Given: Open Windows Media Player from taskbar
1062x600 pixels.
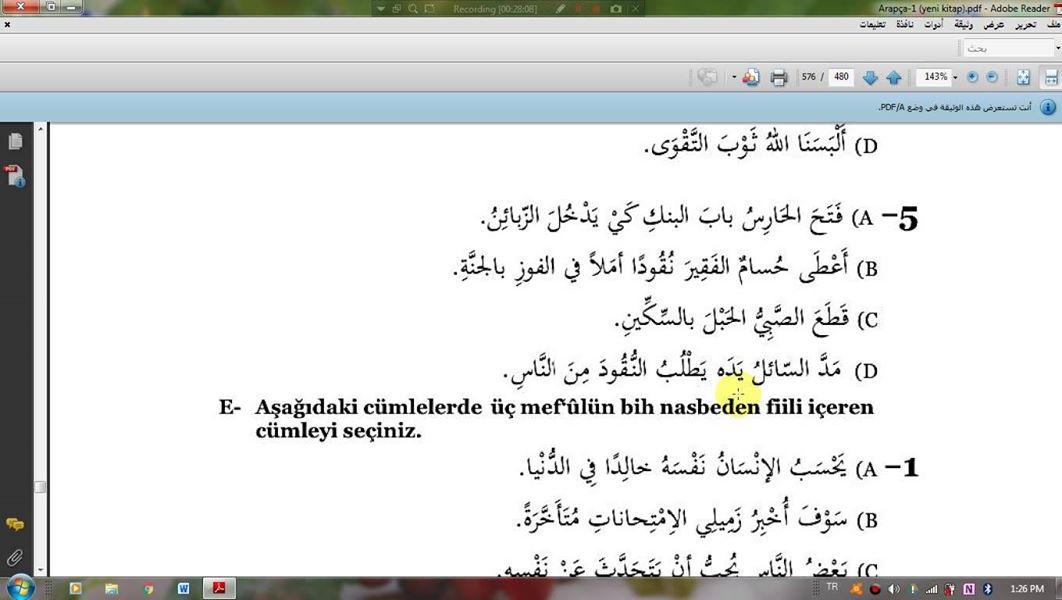Looking at the screenshot, I should tap(75, 588).
